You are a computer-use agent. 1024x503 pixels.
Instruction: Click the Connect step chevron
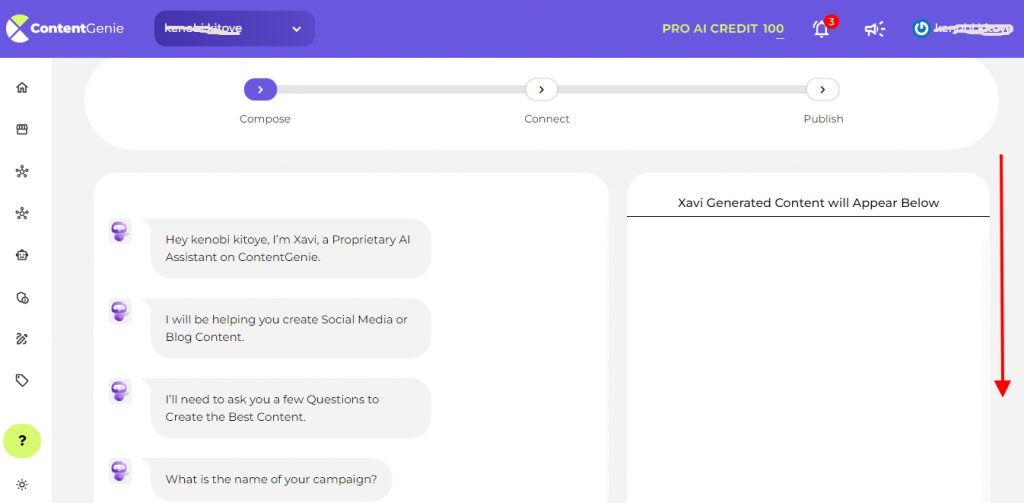tap(541, 89)
